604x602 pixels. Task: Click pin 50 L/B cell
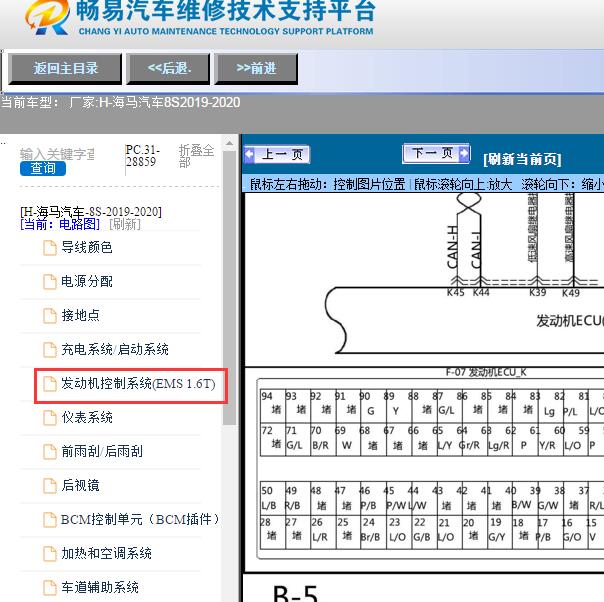click(273, 498)
